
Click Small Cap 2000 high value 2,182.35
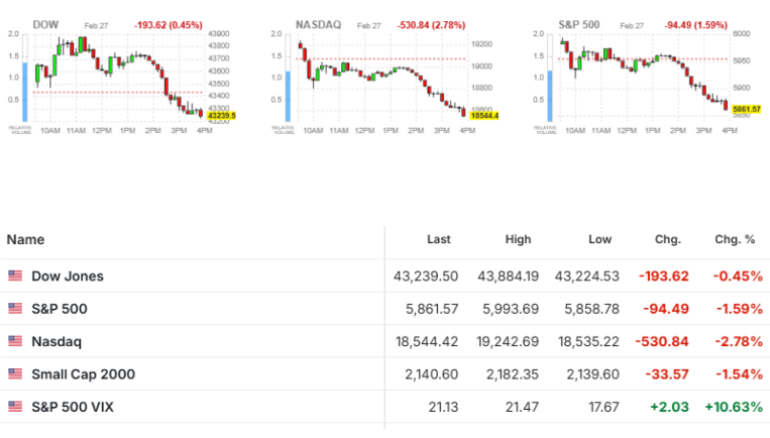click(512, 375)
